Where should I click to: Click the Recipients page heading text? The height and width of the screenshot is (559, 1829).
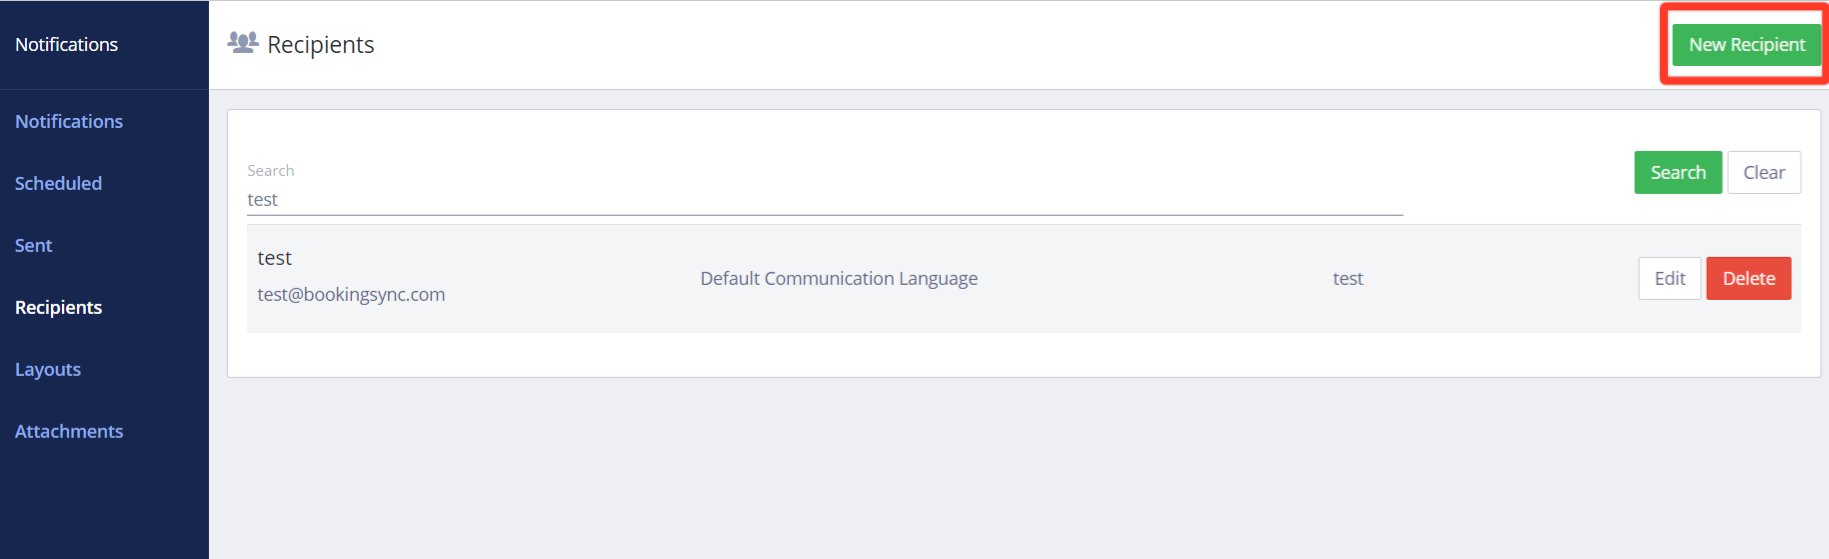pos(320,45)
